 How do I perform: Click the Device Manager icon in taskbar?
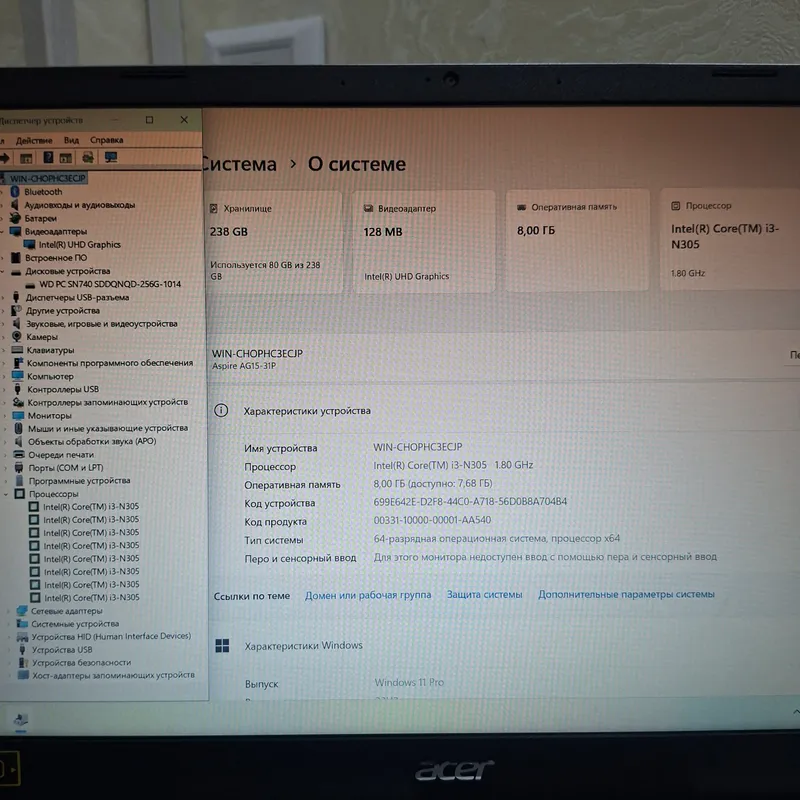[20, 719]
